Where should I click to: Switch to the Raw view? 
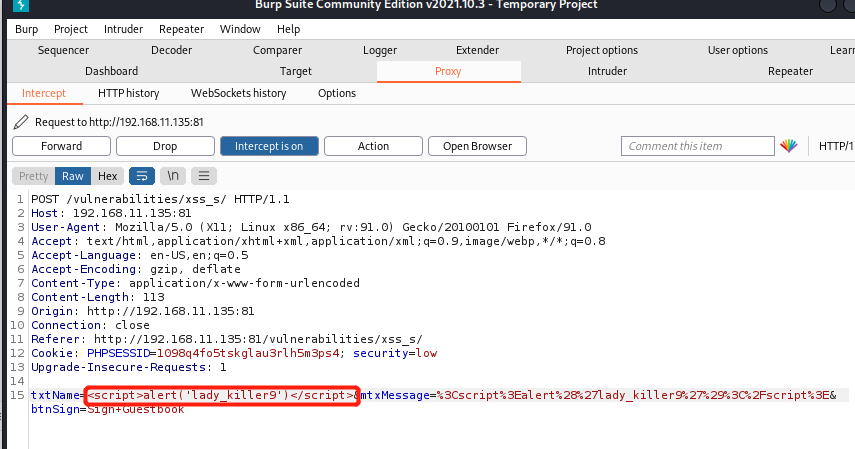(73, 176)
